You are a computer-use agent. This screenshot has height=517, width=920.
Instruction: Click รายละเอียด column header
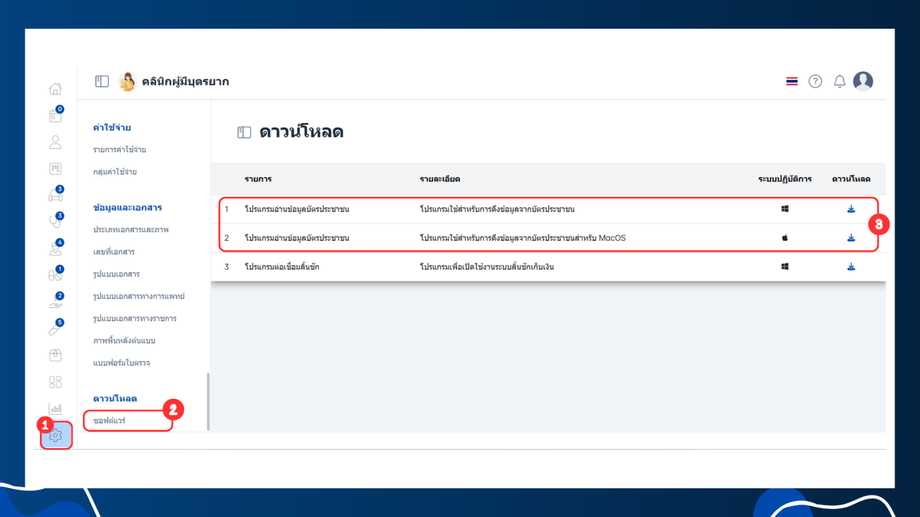[x=440, y=179]
